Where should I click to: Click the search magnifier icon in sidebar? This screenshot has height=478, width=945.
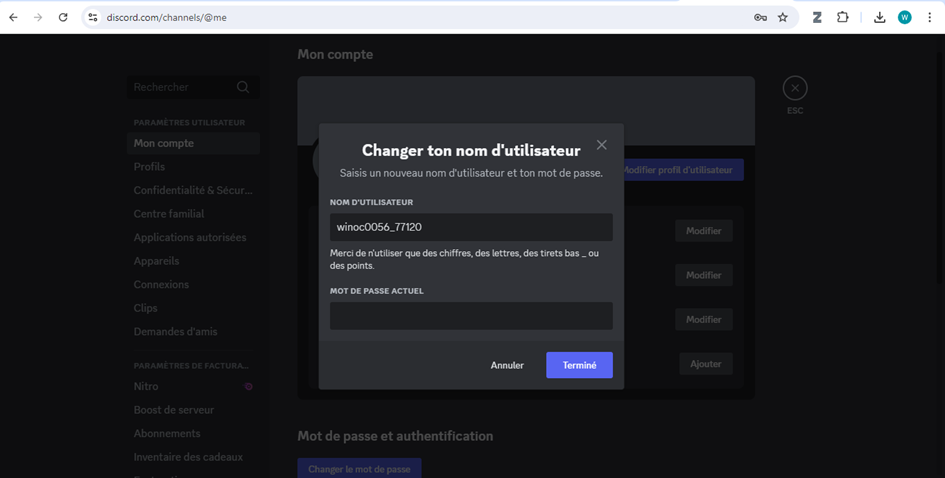click(243, 88)
